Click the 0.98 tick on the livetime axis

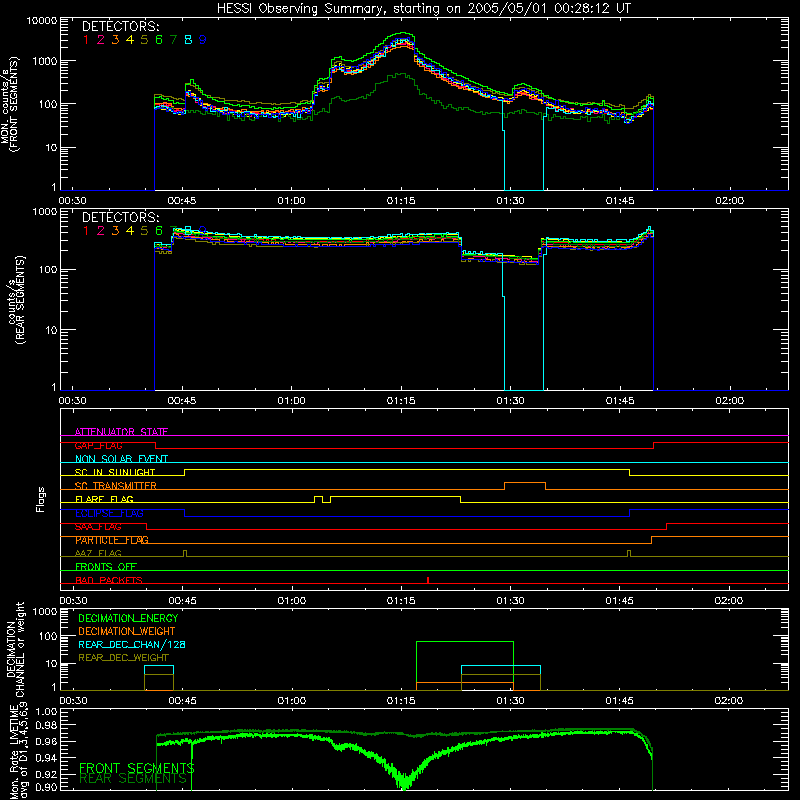(46, 726)
